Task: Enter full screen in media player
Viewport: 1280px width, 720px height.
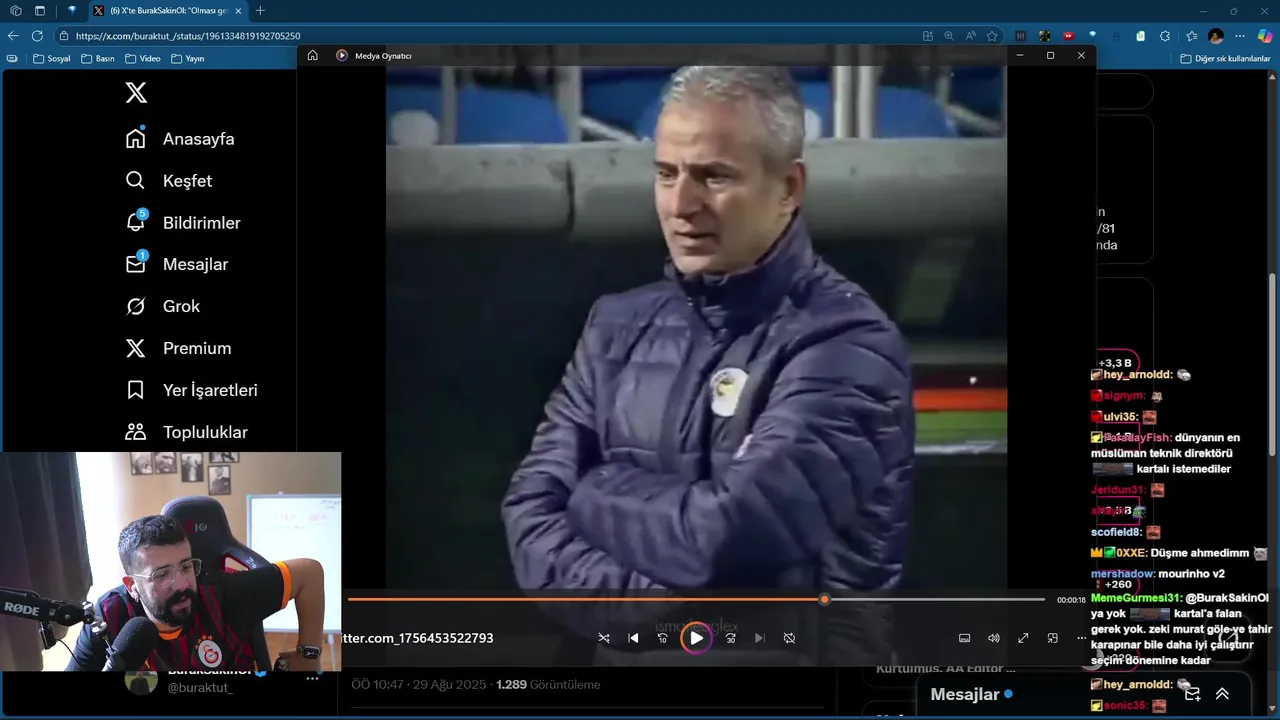Action: pyautogui.click(x=1023, y=638)
